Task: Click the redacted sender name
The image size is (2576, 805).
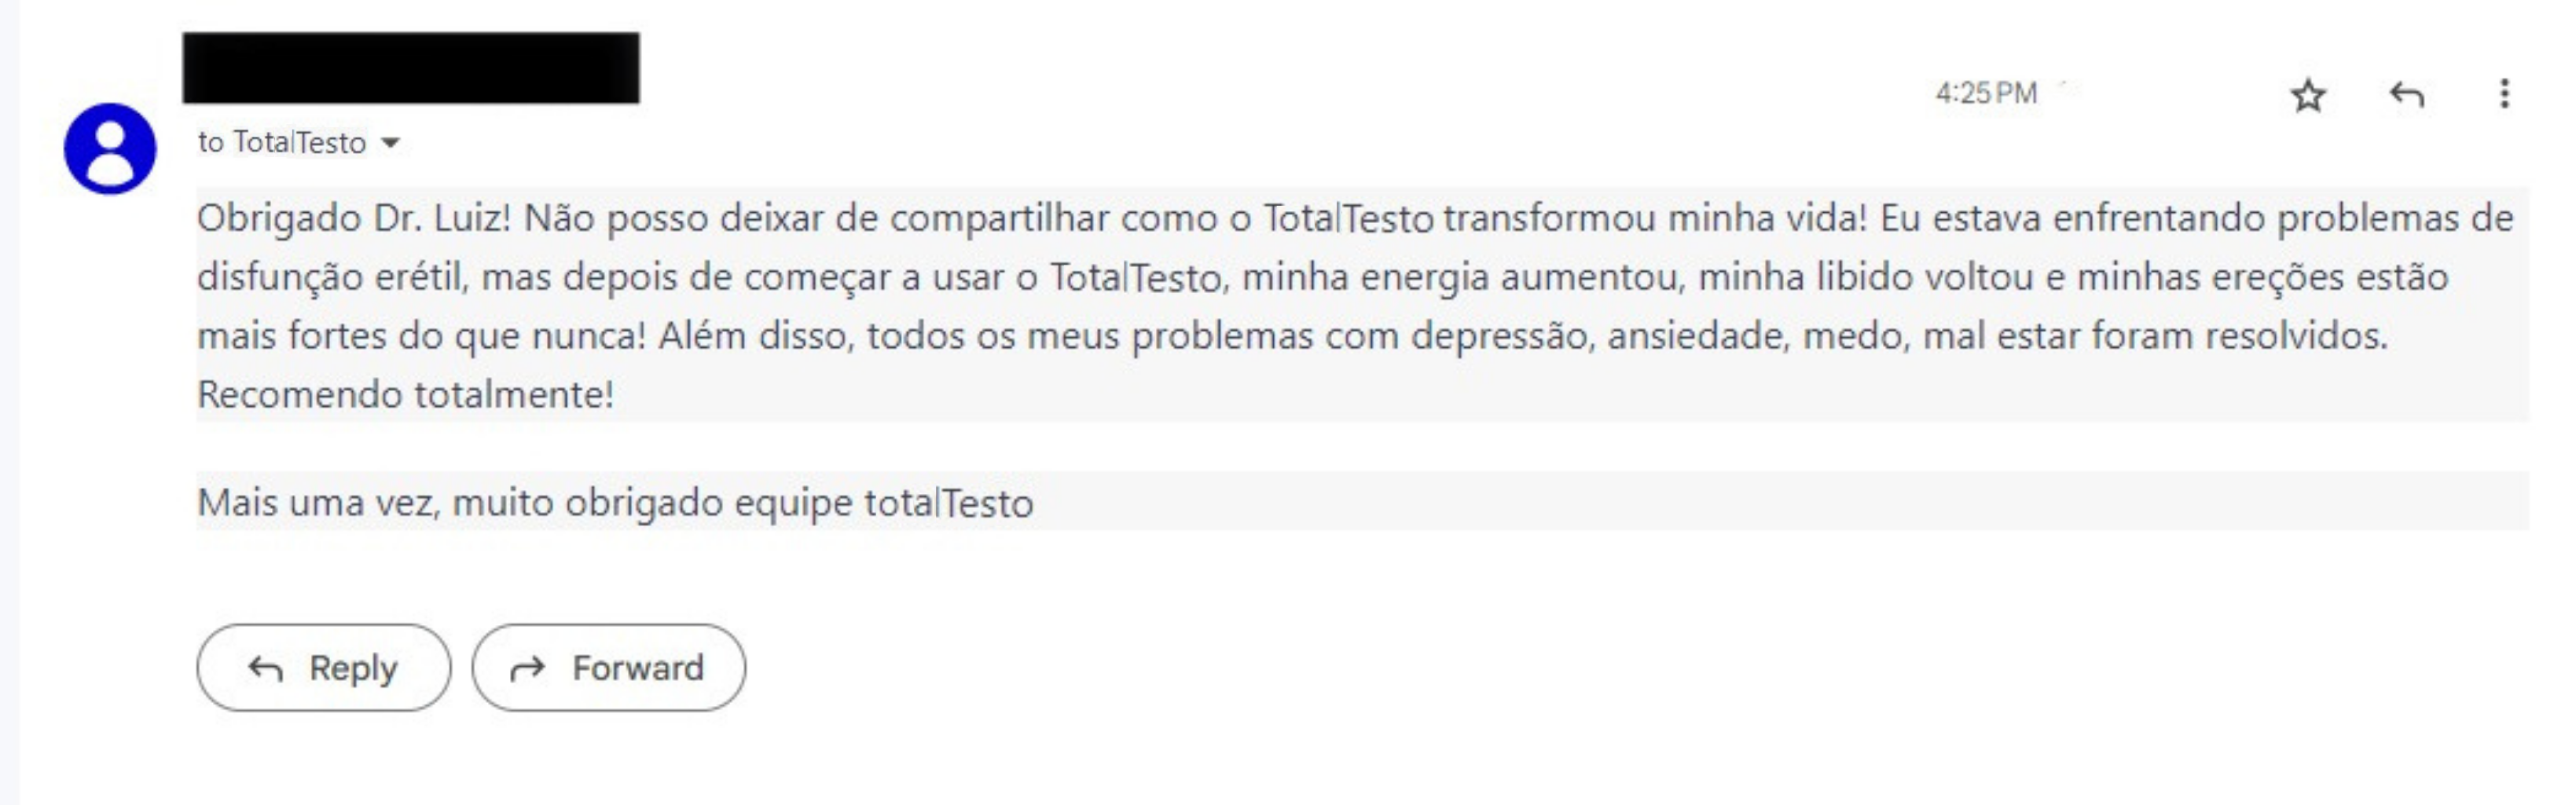Action: pos(410,68)
